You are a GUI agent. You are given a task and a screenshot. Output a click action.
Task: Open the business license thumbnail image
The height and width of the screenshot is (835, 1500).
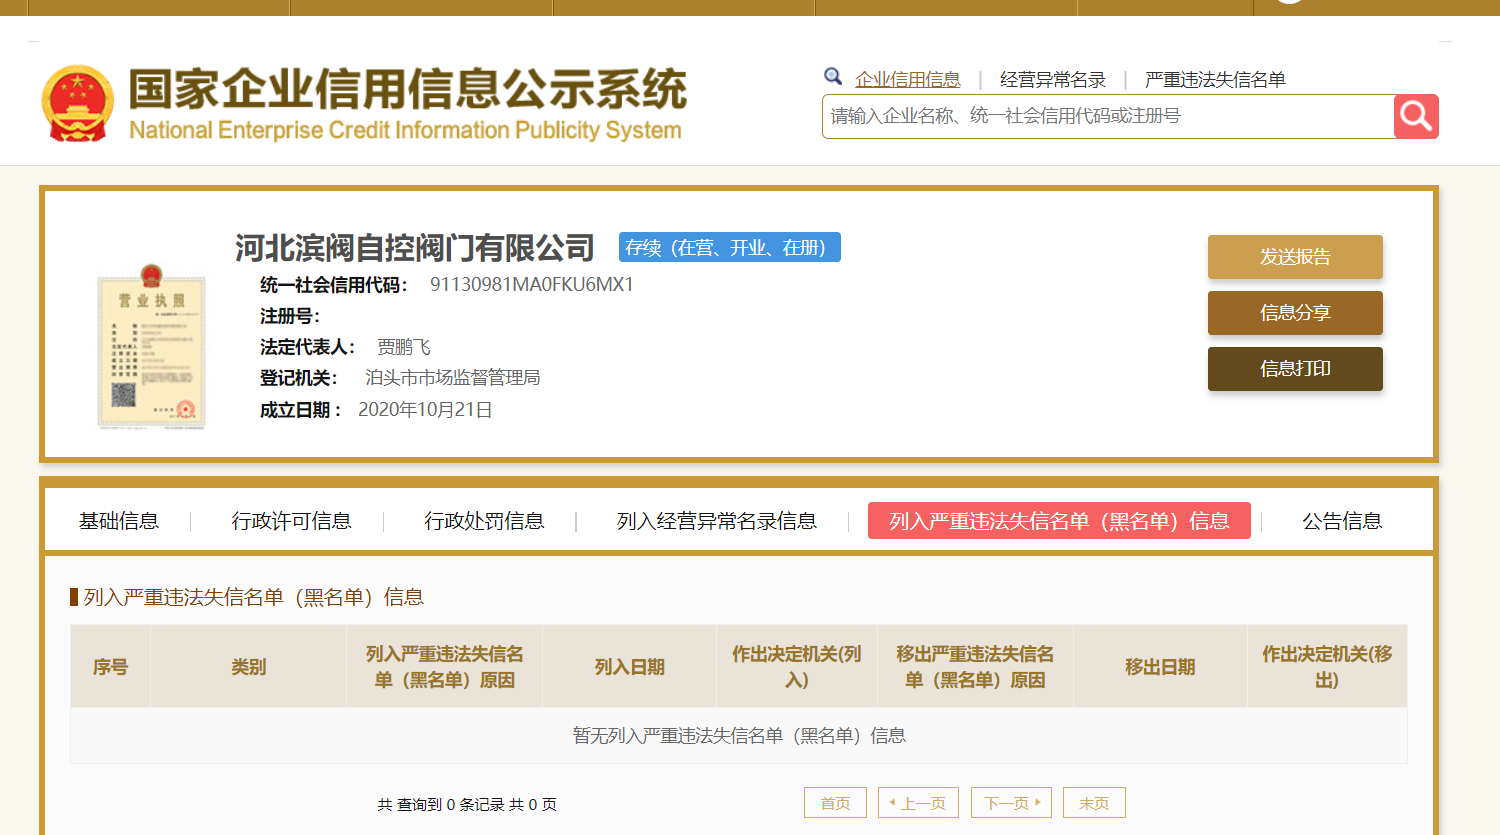[151, 347]
